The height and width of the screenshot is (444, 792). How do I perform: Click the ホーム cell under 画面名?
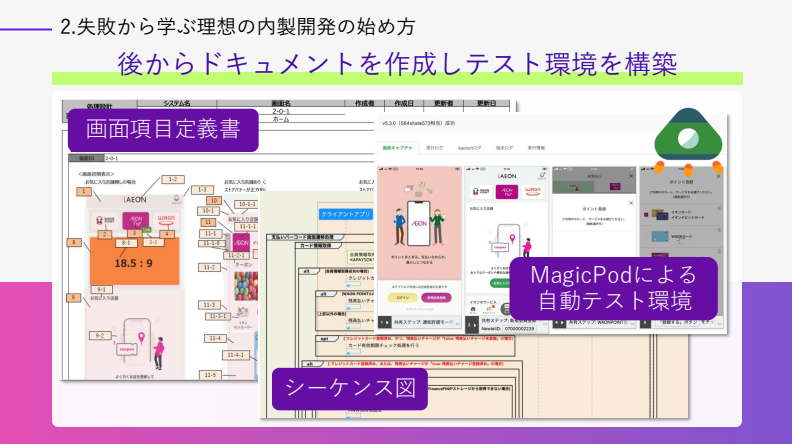[281, 119]
